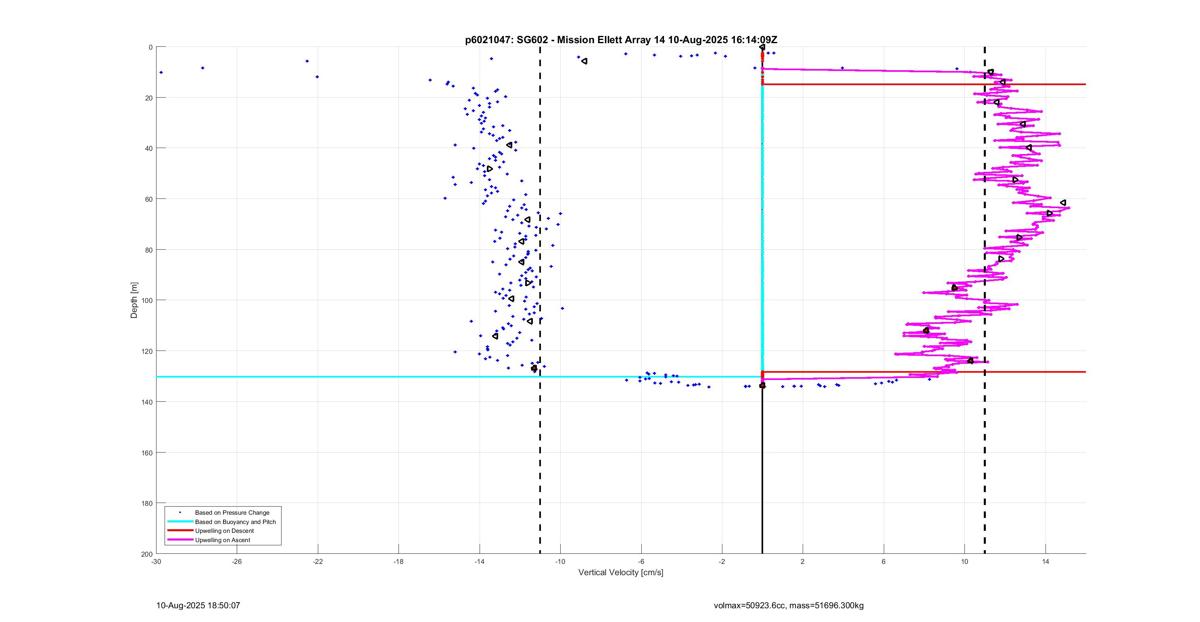Viewport: 1200px width, 622px height.
Task: Click positive x-axis tick label '10'
Action: [965, 561]
